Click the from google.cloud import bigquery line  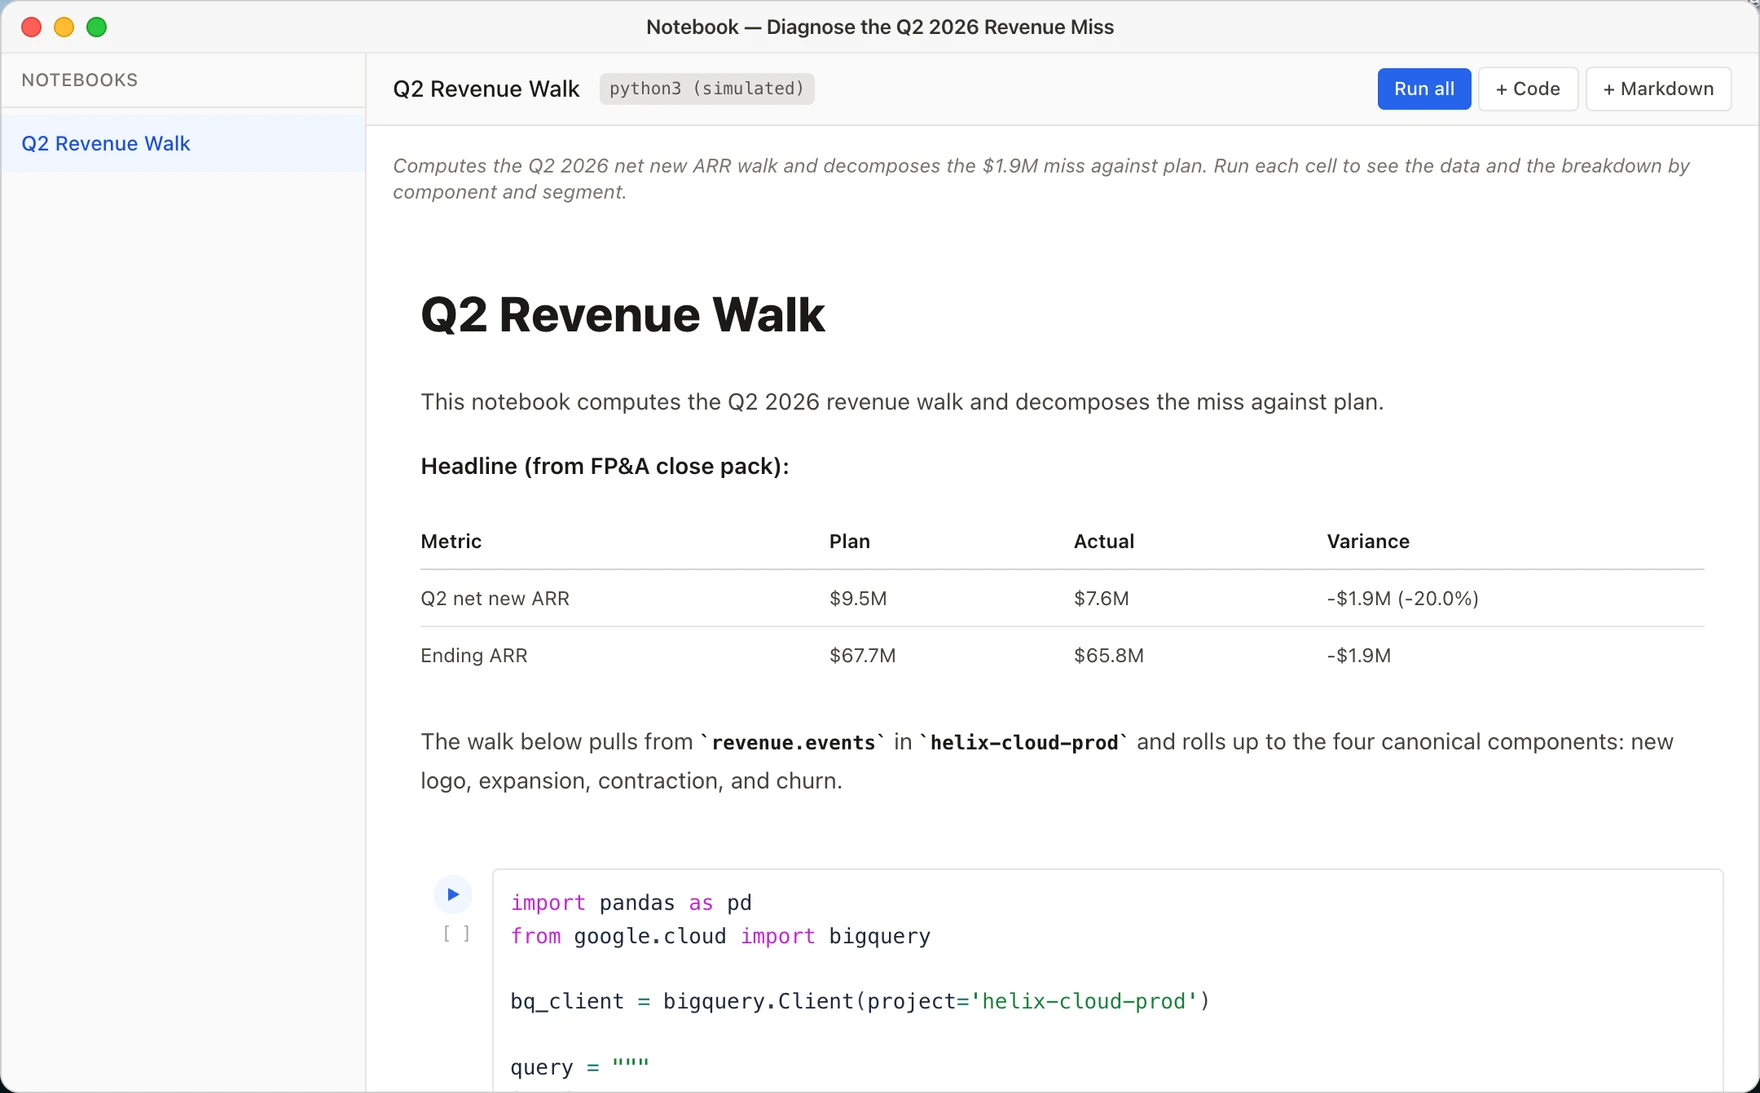(720, 937)
